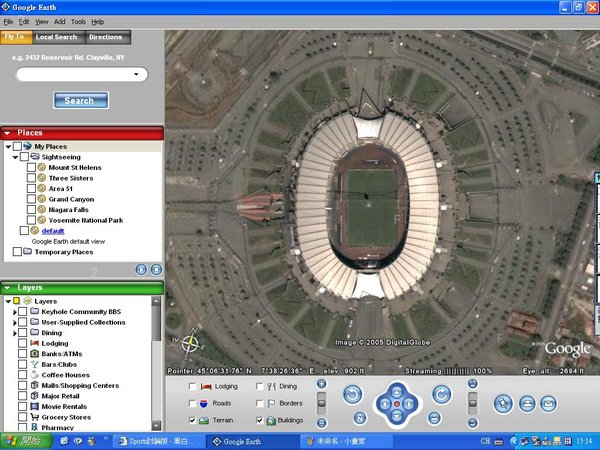Click the tilt slider handle
The height and width of the screenshot is (450, 600).
473,403
